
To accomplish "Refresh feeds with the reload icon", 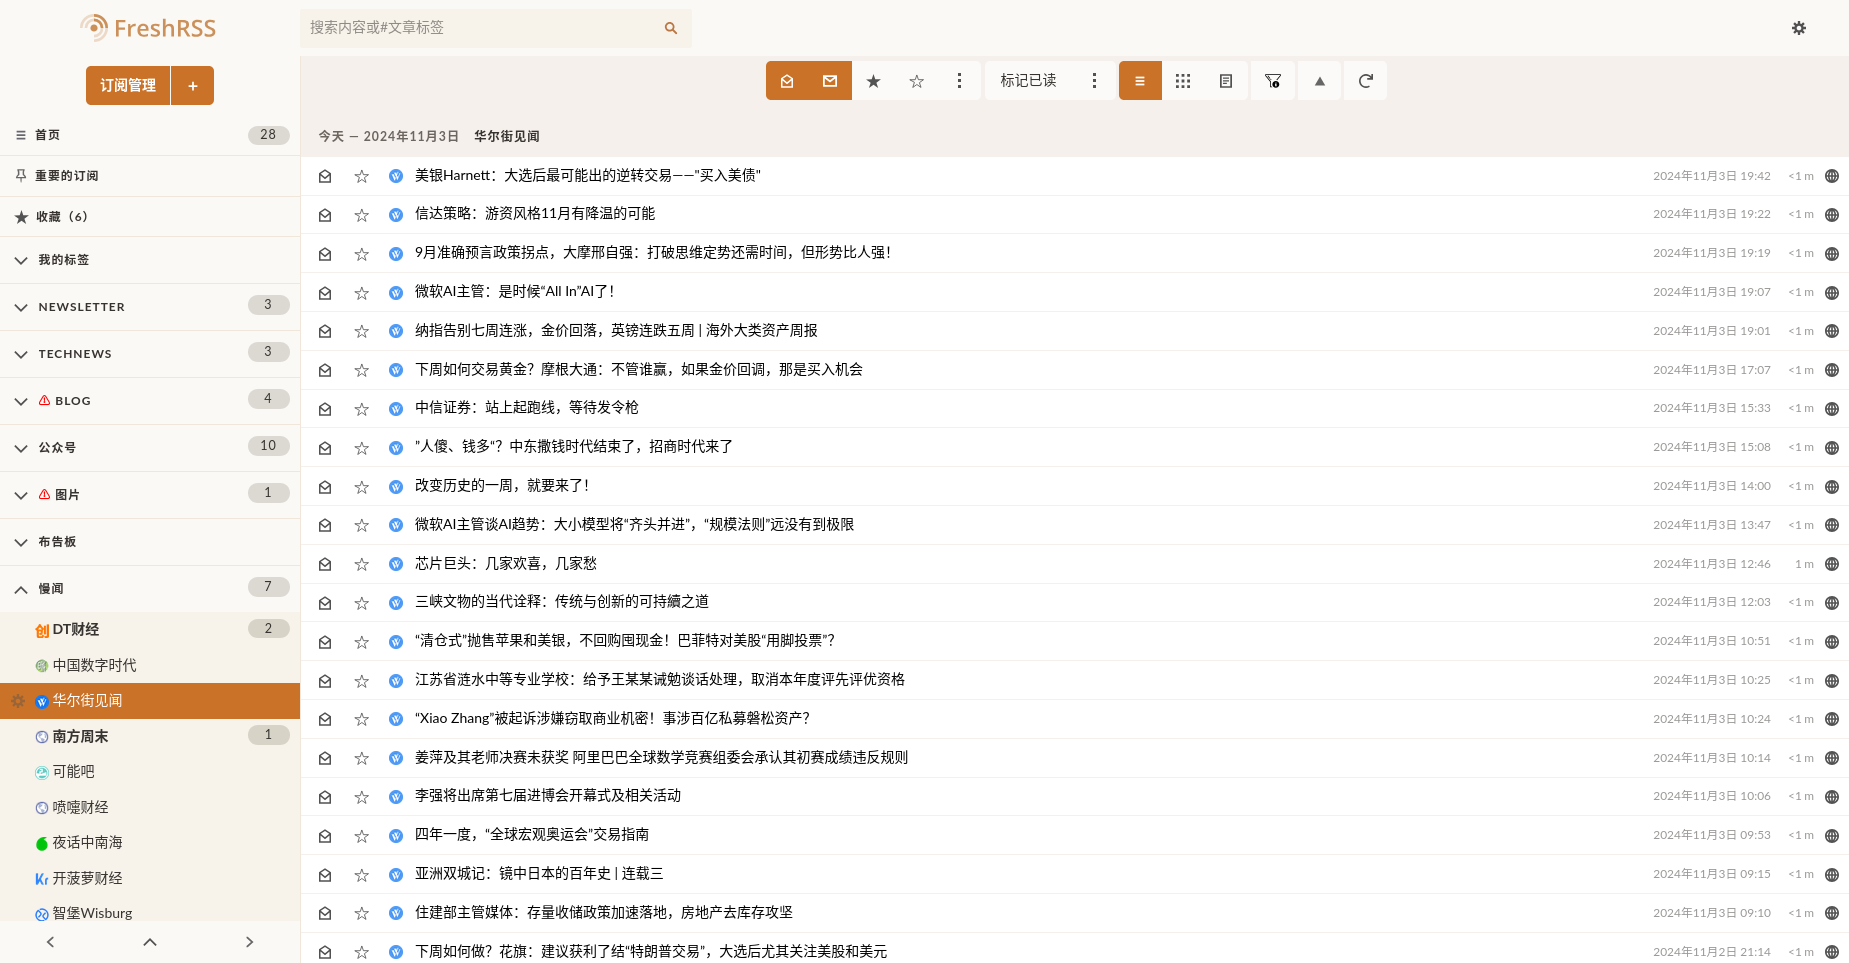I will (1365, 81).
